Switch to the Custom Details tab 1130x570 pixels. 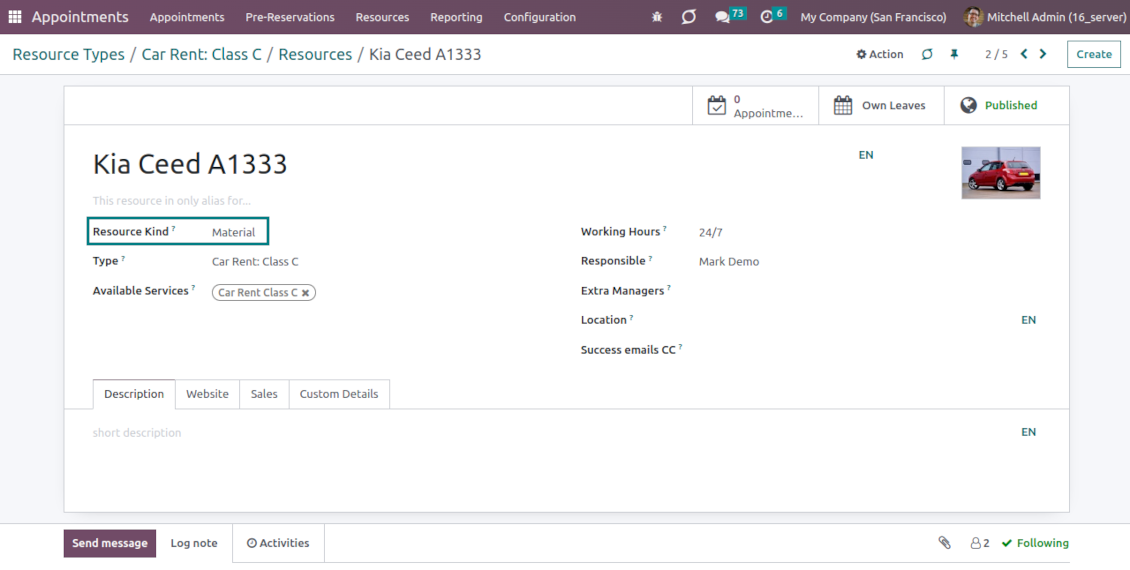click(339, 394)
